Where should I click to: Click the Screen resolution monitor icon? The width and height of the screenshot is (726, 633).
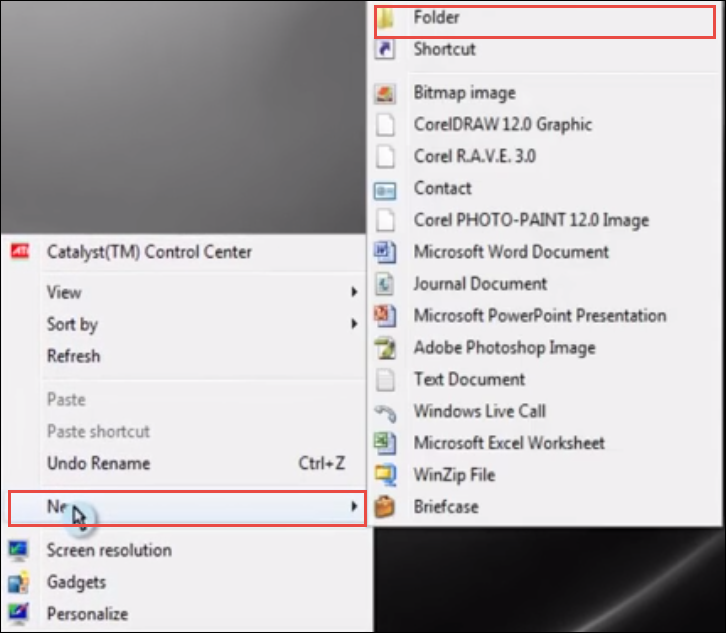tap(19, 551)
